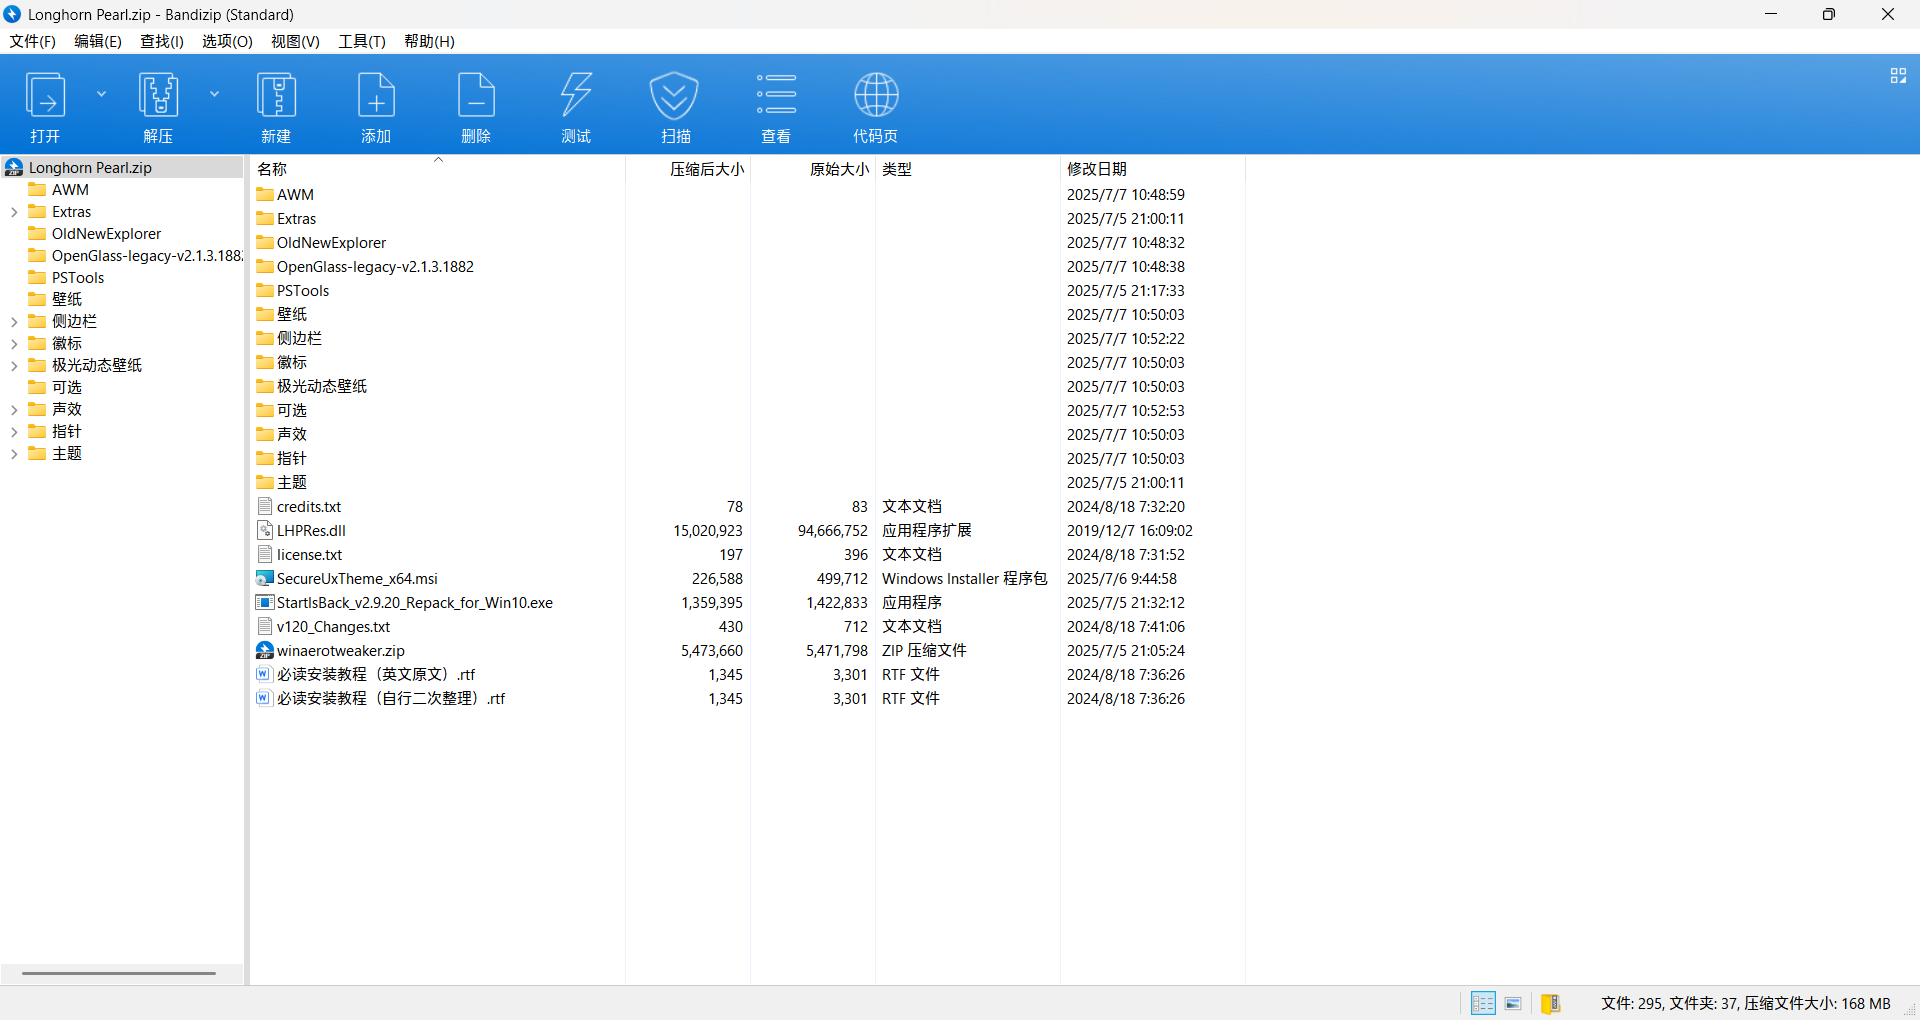Select the StartIsBack exe file icon
Image resolution: width=1920 pixels, height=1020 pixels.
265,603
